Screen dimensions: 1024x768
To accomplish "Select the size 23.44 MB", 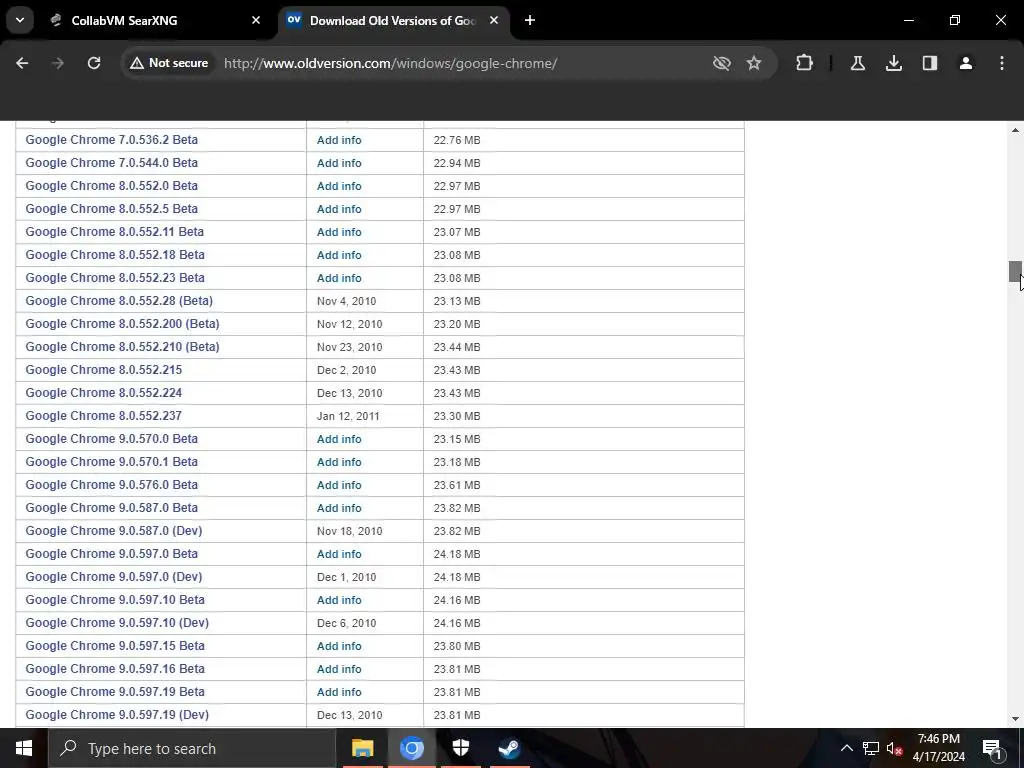I will pyautogui.click(x=456, y=347).
